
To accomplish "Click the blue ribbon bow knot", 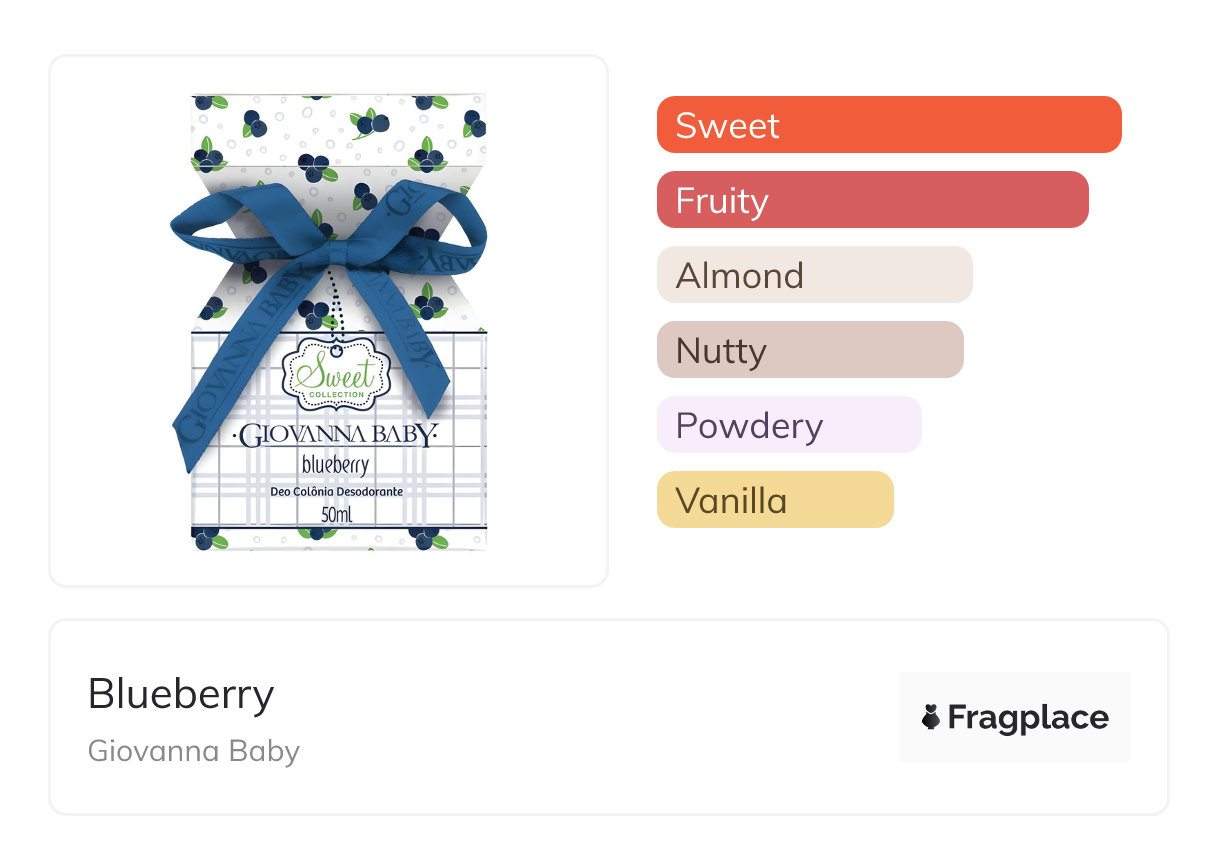I will (x=335, y=249).
